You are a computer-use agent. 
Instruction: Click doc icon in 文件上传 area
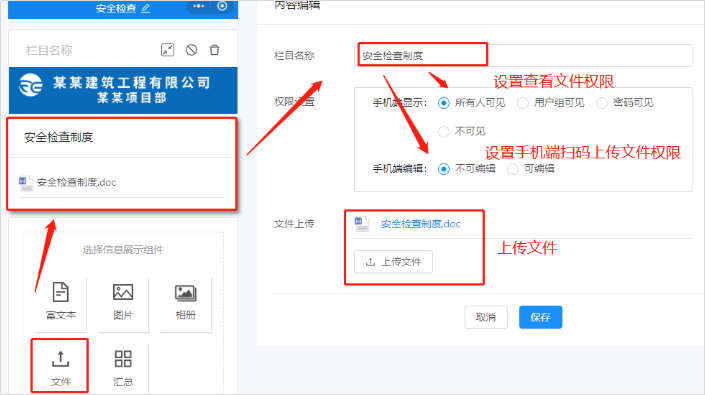coord(361,224)
